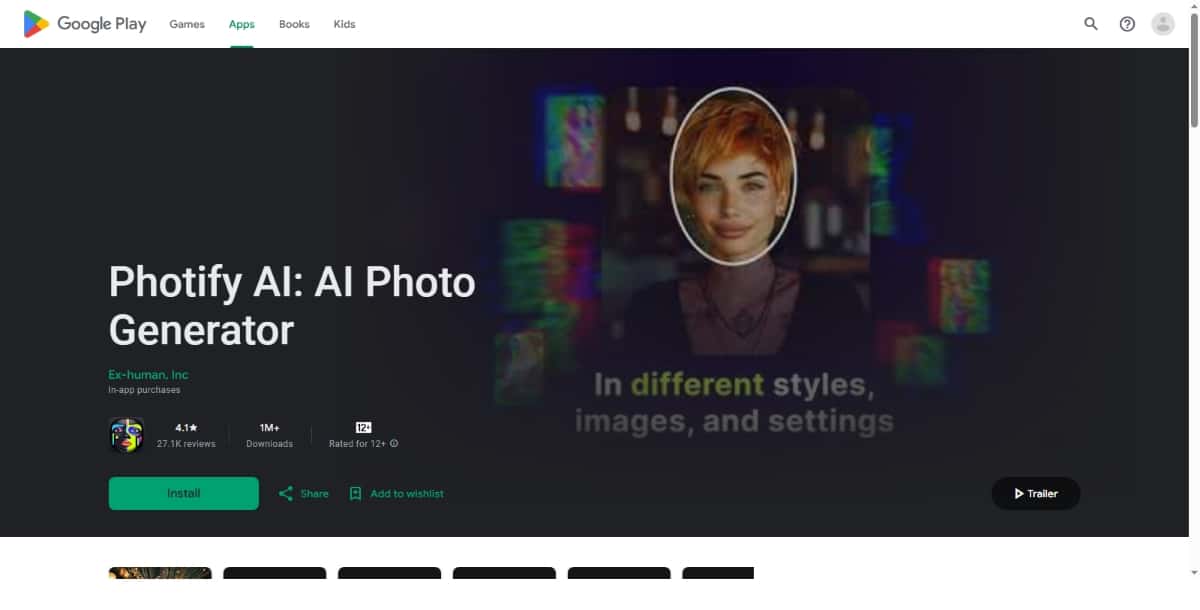Share this app listing
The height and width of the screenshot is (610, 1200).
pyautogui.click(x=303, y=493)
